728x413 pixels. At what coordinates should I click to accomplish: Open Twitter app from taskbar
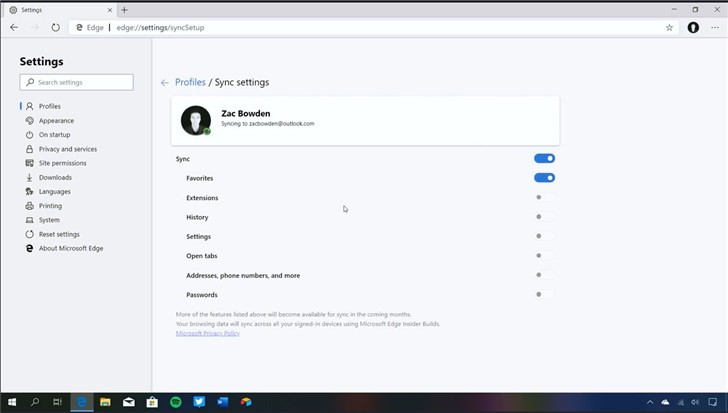[x=199, y=402]
